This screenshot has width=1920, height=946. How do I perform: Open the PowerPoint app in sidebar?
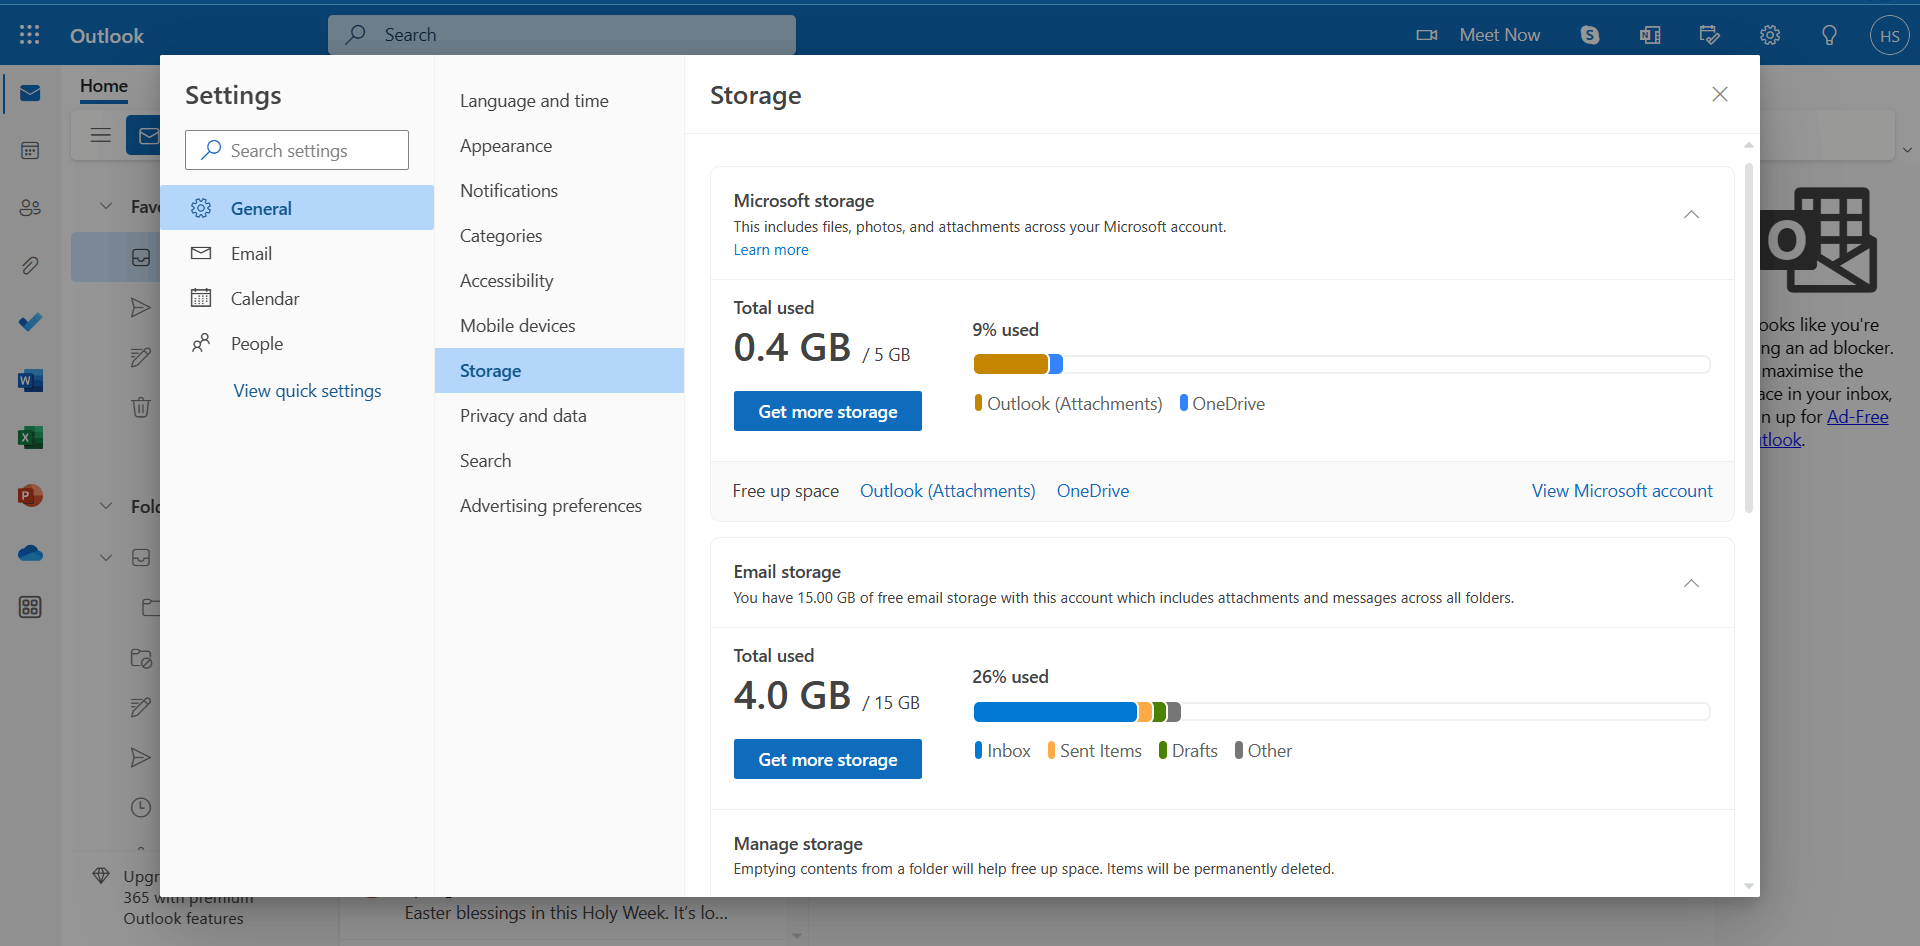click(30, 495)
